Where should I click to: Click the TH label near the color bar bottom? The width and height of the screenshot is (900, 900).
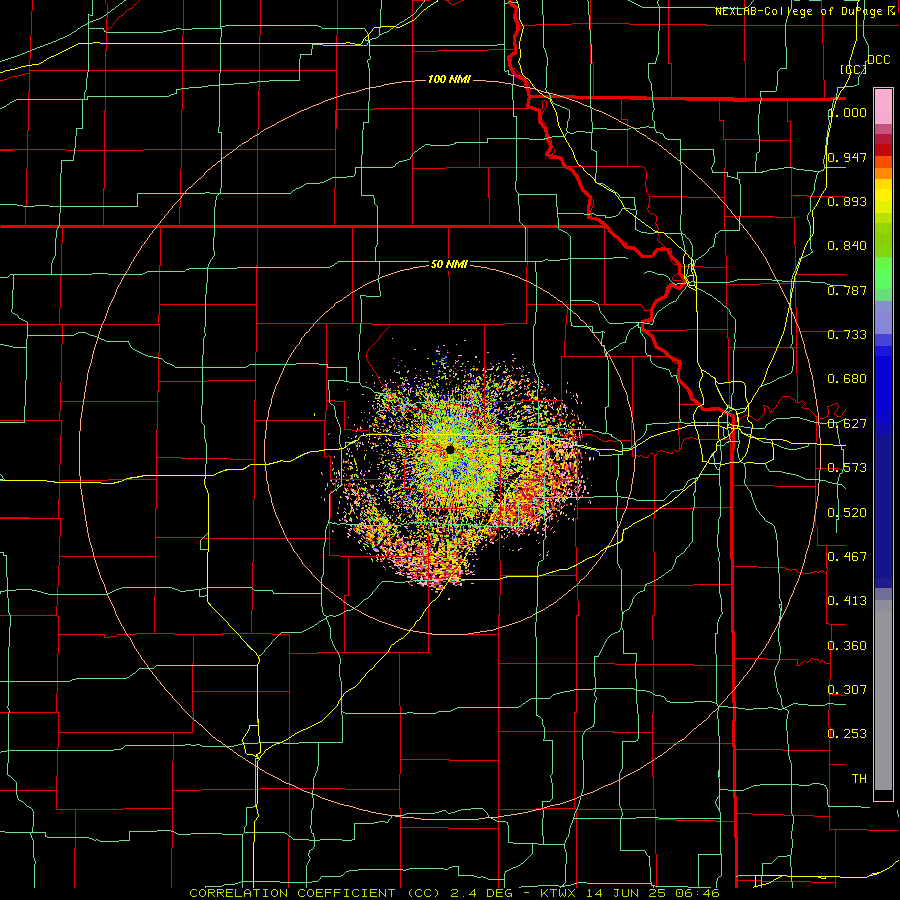(x=859, y=779)
